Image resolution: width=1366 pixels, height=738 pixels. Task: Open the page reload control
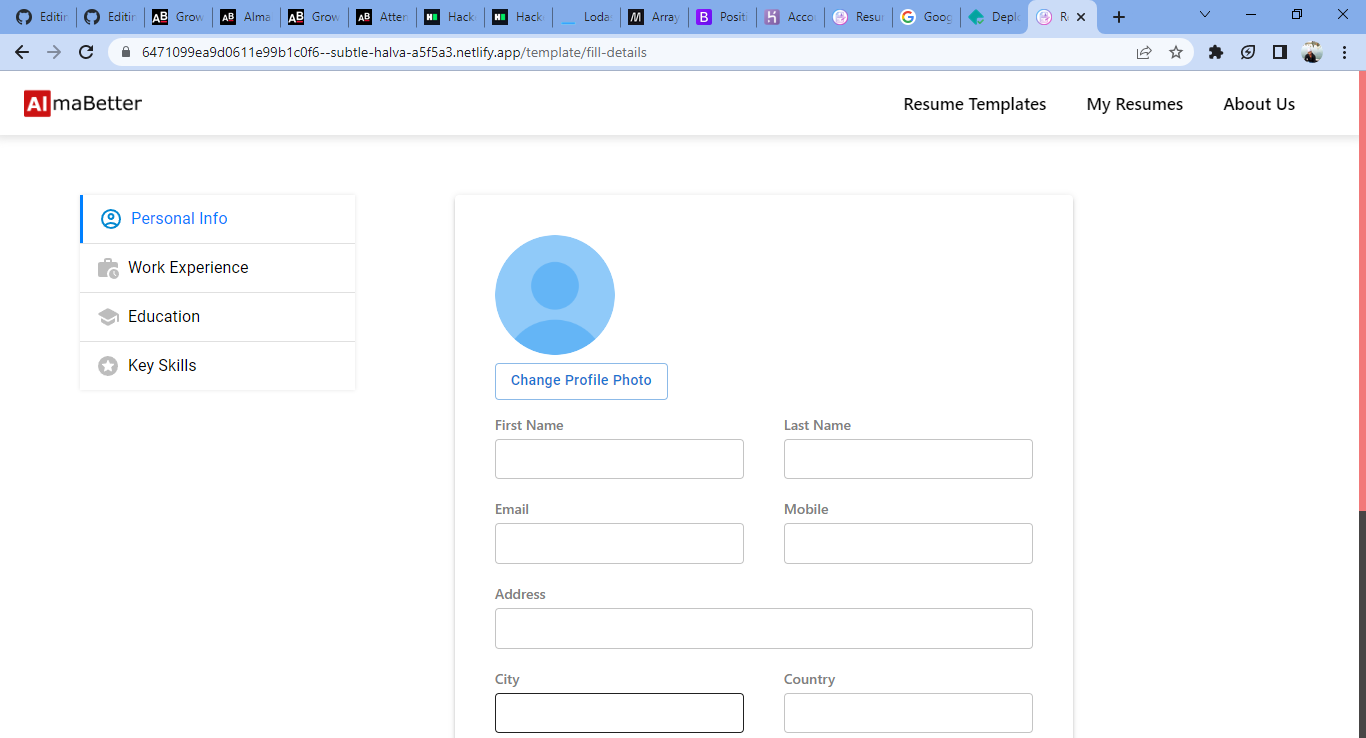[86, 52]
